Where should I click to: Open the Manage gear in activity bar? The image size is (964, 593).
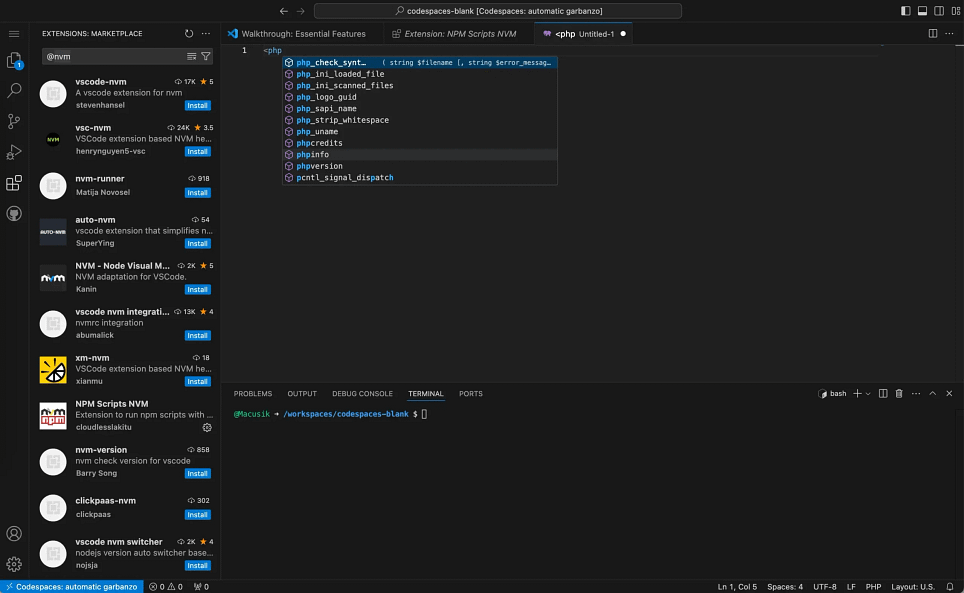coord(14,564)
